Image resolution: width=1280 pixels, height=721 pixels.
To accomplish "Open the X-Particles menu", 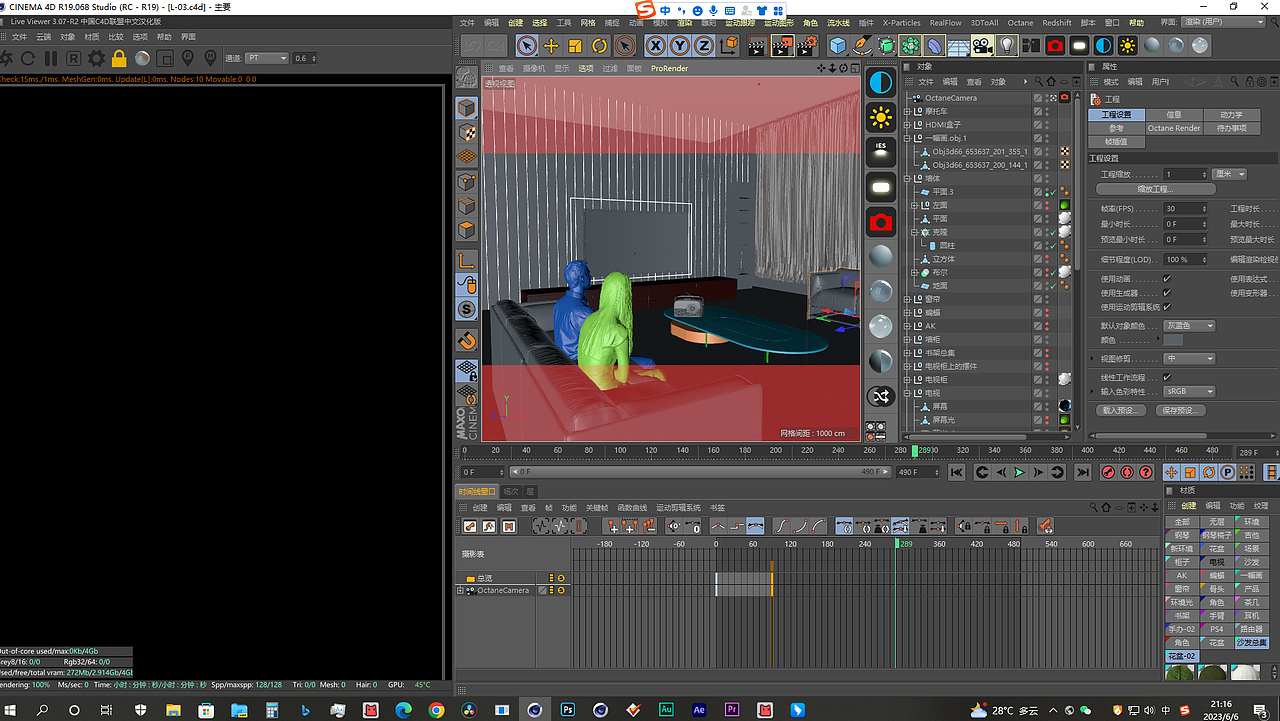I will pyautogui.click(x=901, y=22).
